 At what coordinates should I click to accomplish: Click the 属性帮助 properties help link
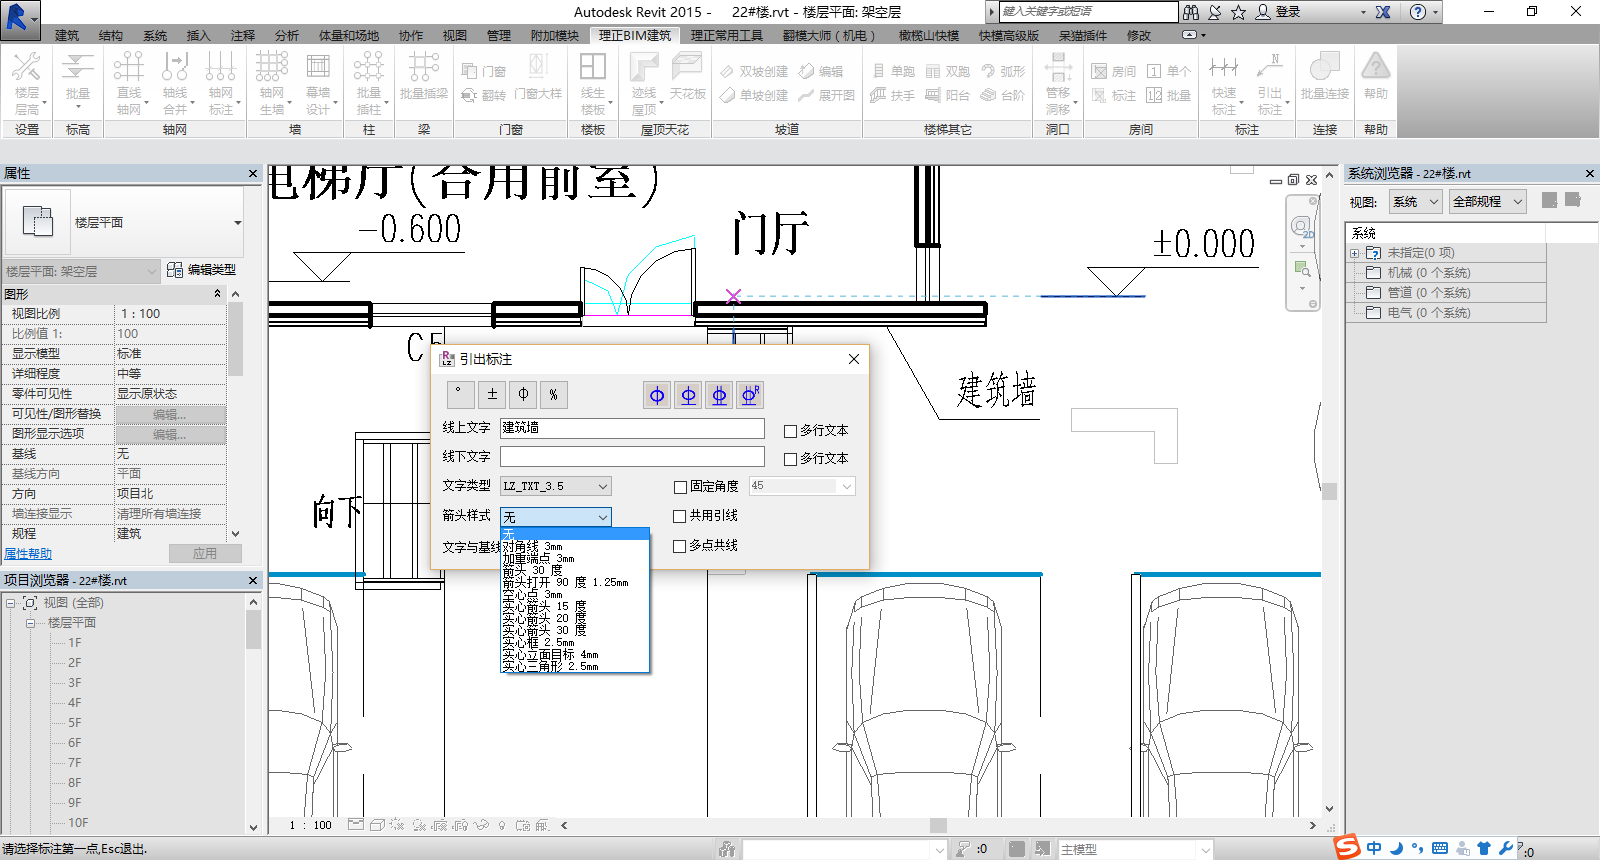tap(28, 554)
